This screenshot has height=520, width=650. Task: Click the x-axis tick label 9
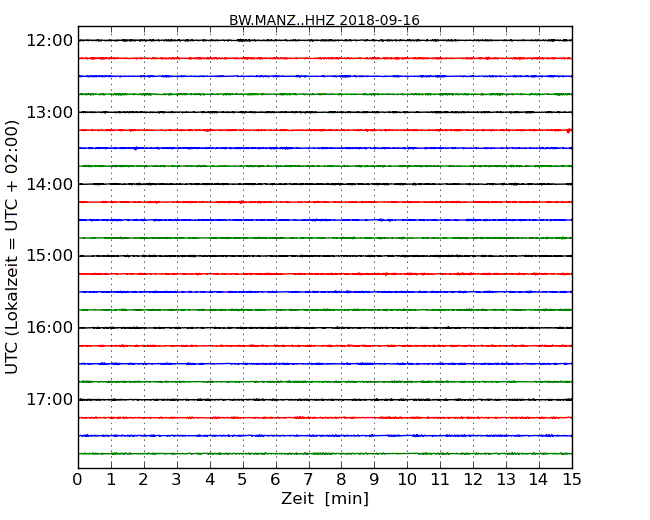[374, 480]
